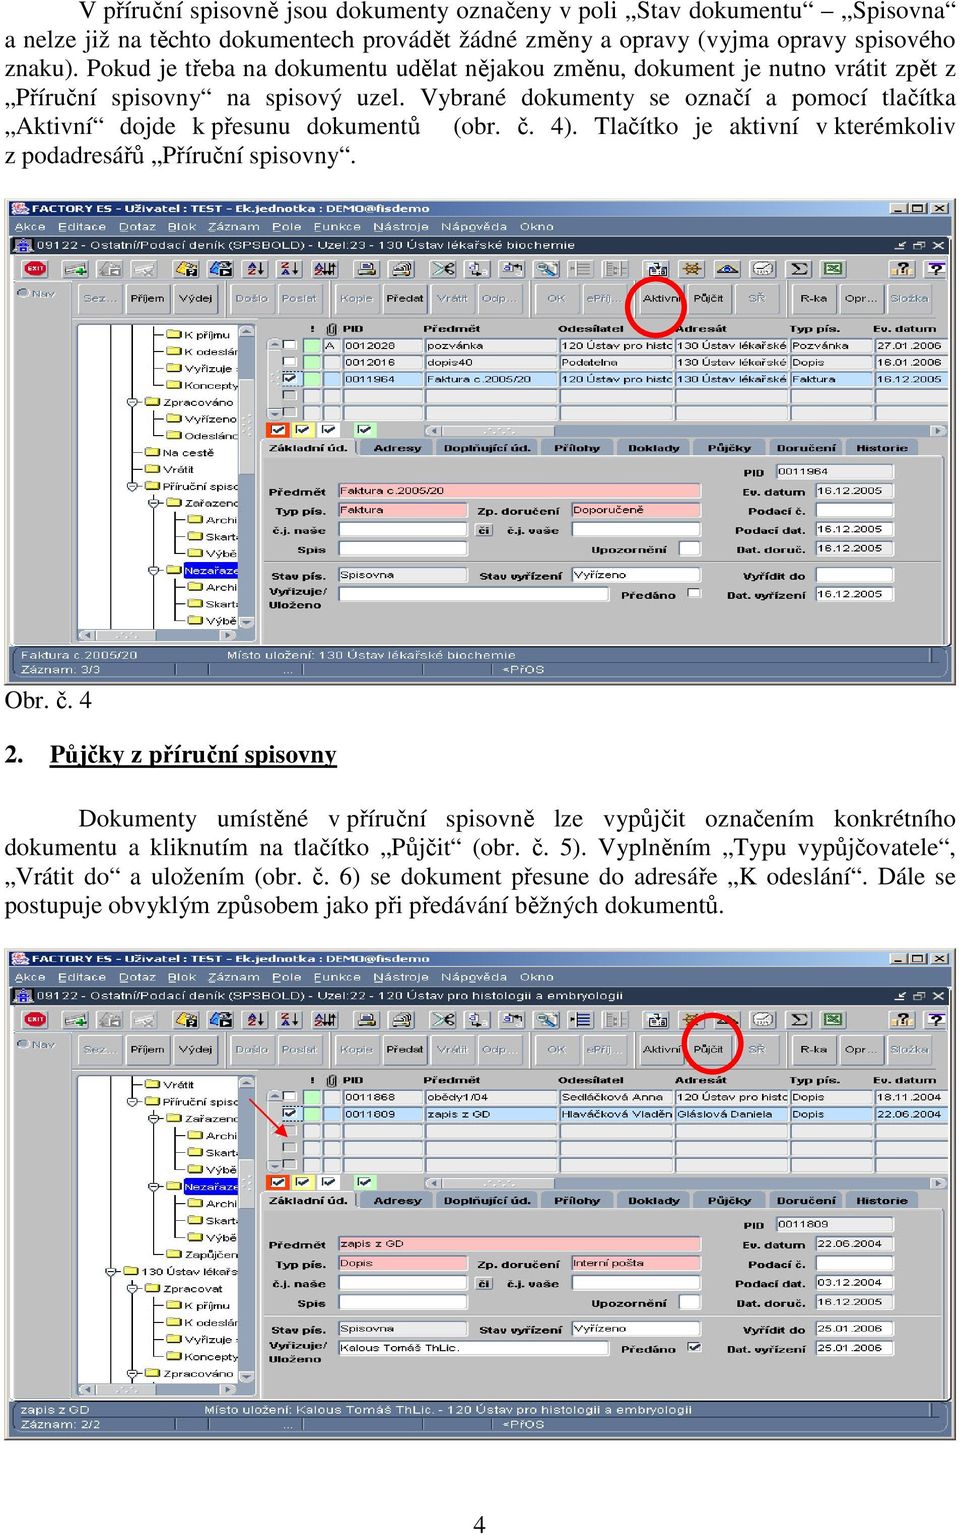Switch to Doklady tab in Uzel:22 window
Screen dimensions: 960x1535
[654, 1201]
